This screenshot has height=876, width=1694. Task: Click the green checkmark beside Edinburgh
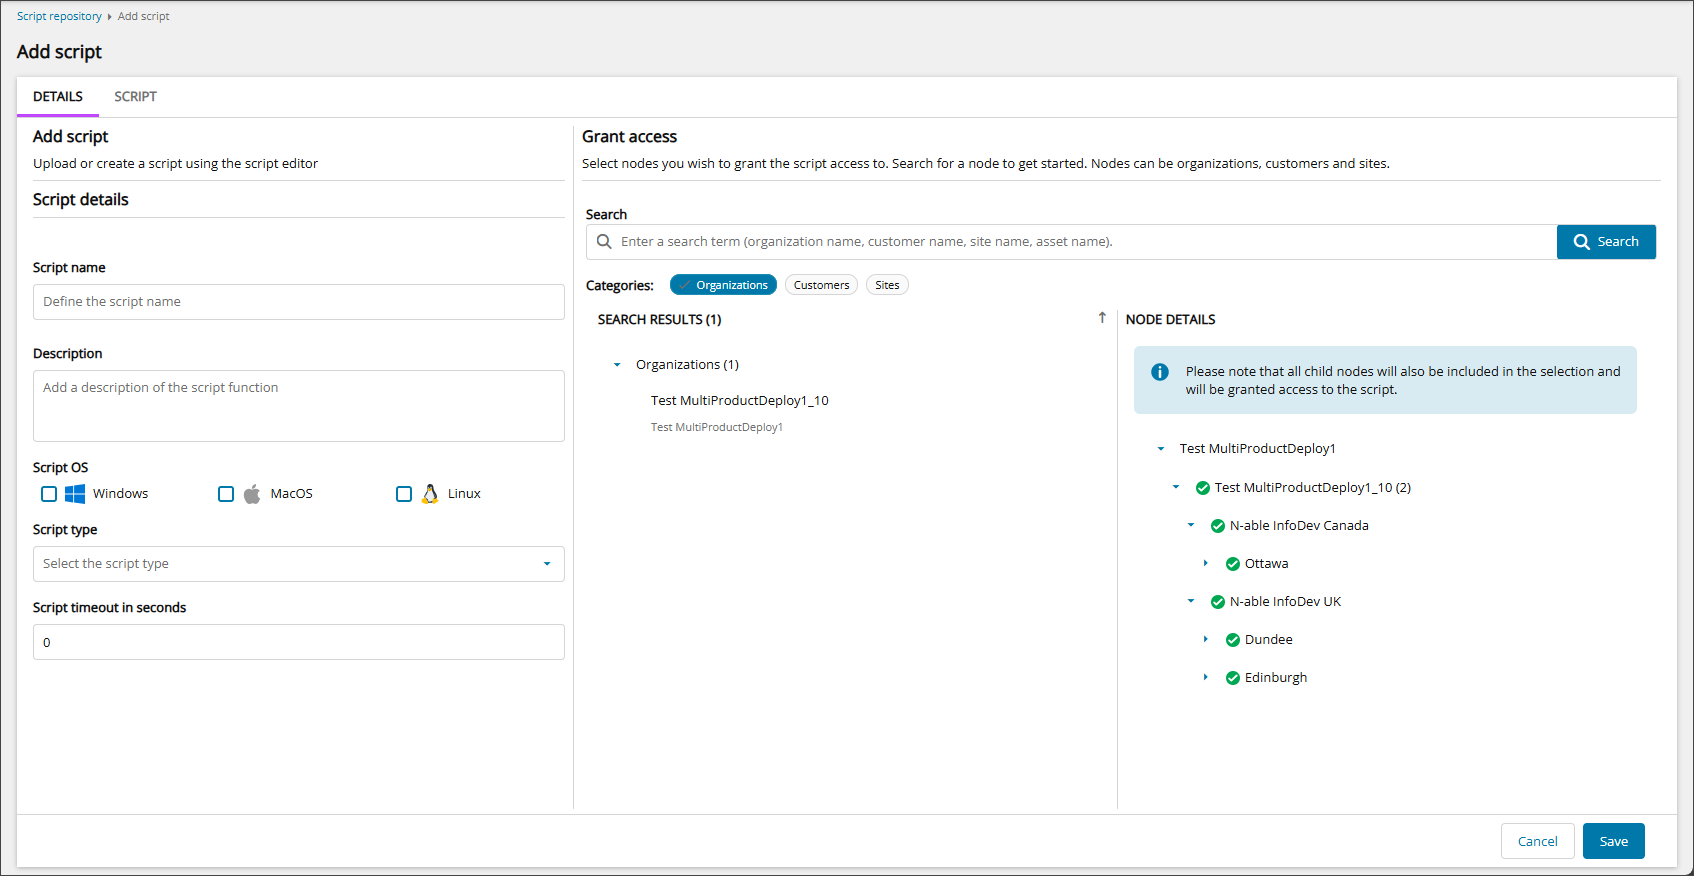pyautogui.click(x=1232, y=678)
